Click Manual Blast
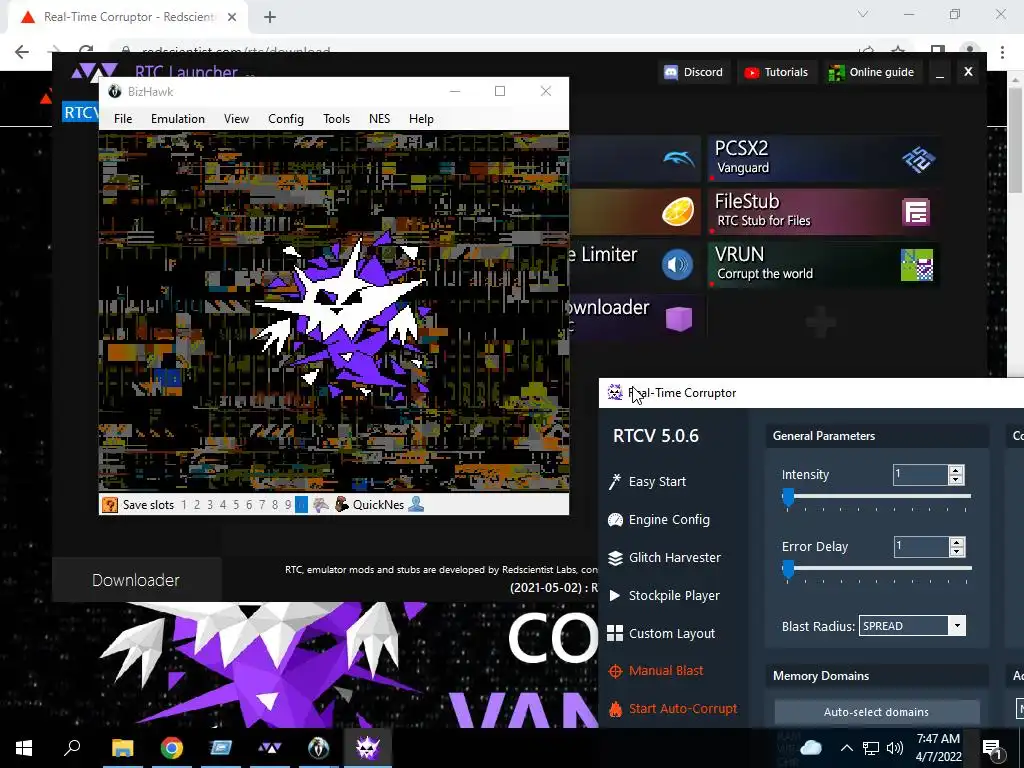The width and height of the screenshot is (1024, 768). tap(665, 671)
